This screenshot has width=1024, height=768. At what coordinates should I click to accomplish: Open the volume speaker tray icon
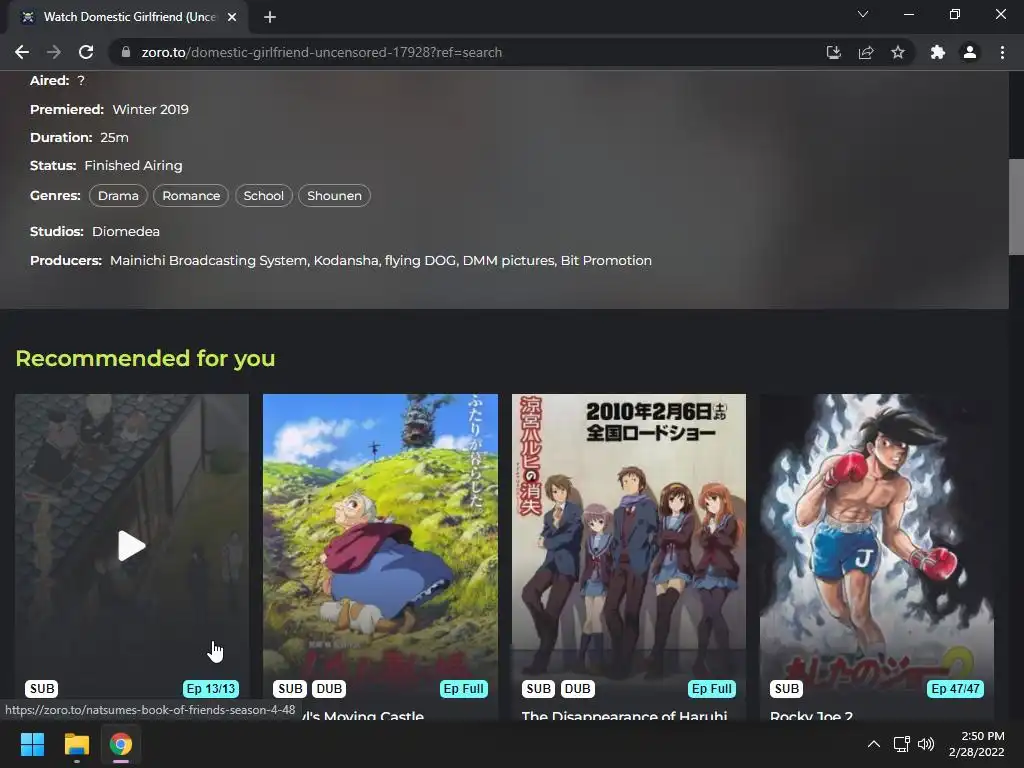click(926, 744)
